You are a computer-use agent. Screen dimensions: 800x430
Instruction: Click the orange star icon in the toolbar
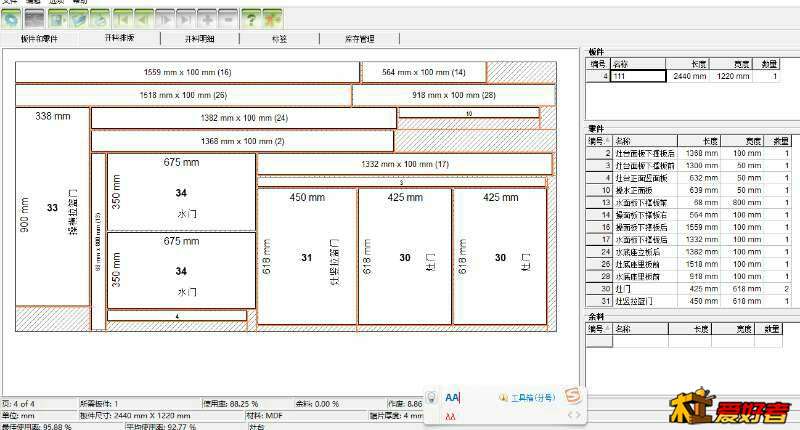coord(273,19)
